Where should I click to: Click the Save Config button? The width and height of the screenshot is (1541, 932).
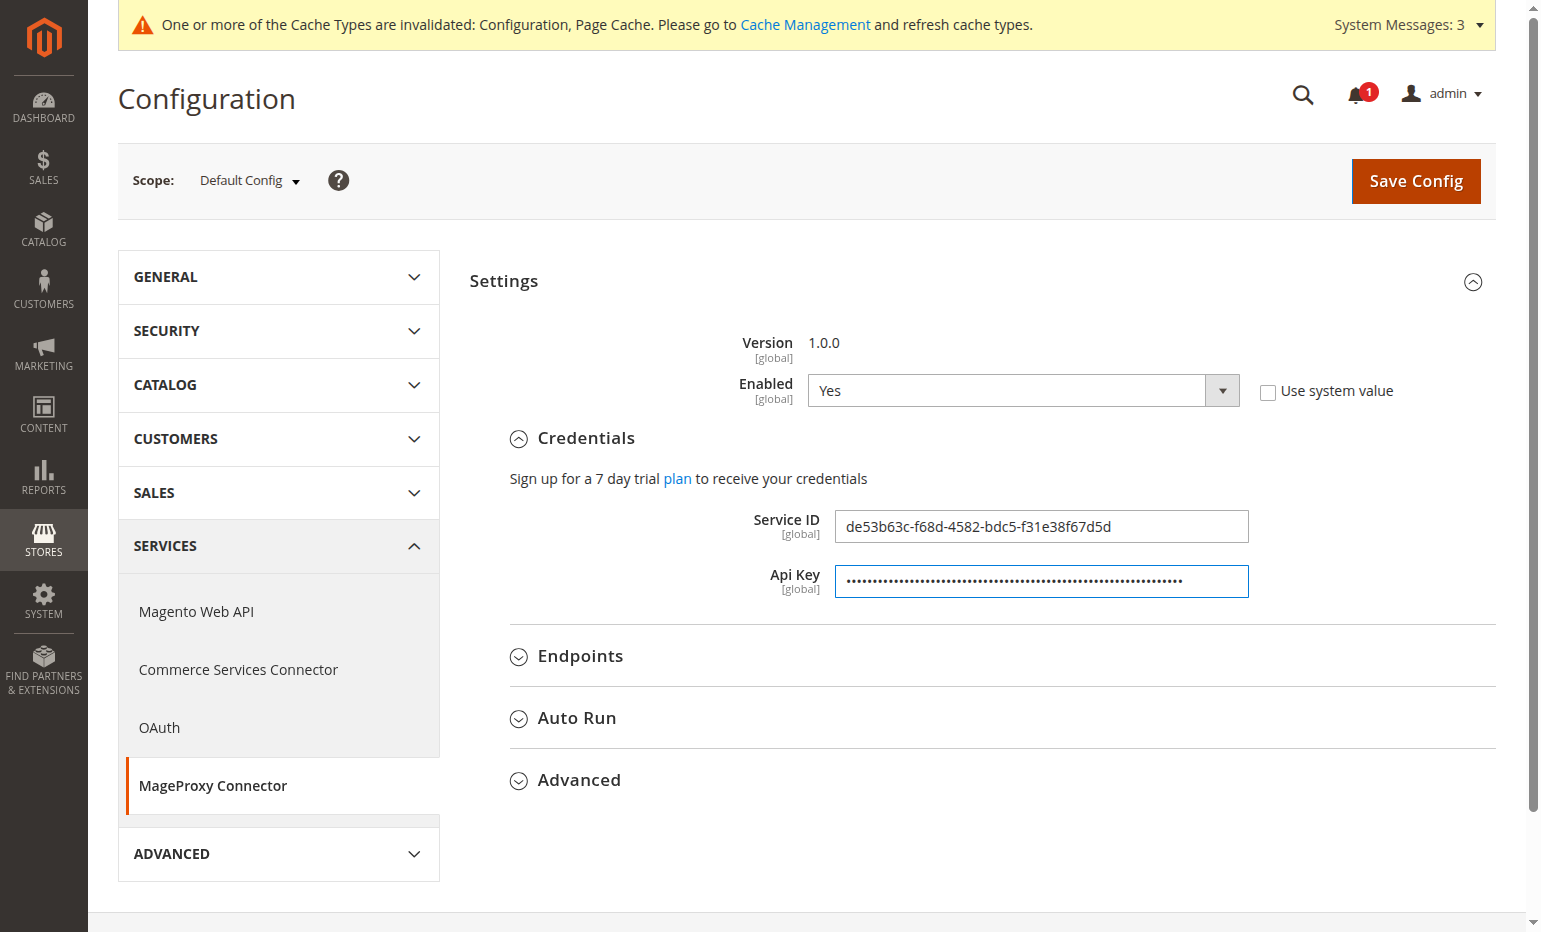[x=1416, y=181]
